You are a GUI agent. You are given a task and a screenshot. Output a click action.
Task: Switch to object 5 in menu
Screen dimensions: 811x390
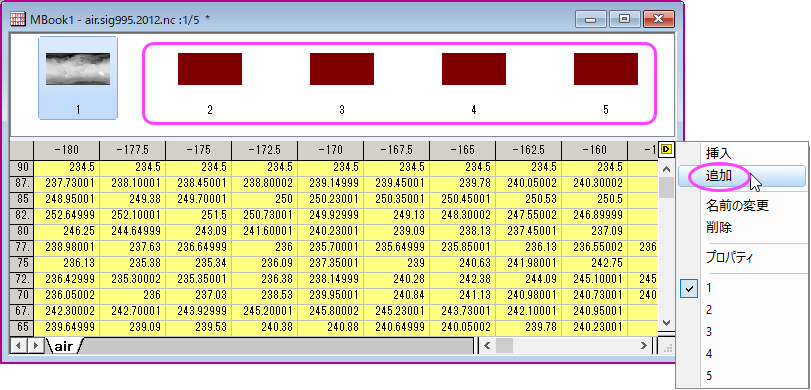click(x=741, y=376)
